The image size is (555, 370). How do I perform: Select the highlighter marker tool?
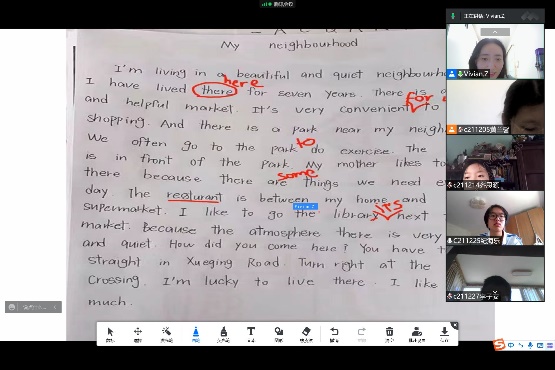pyautogui.click(x=223, y=334)
